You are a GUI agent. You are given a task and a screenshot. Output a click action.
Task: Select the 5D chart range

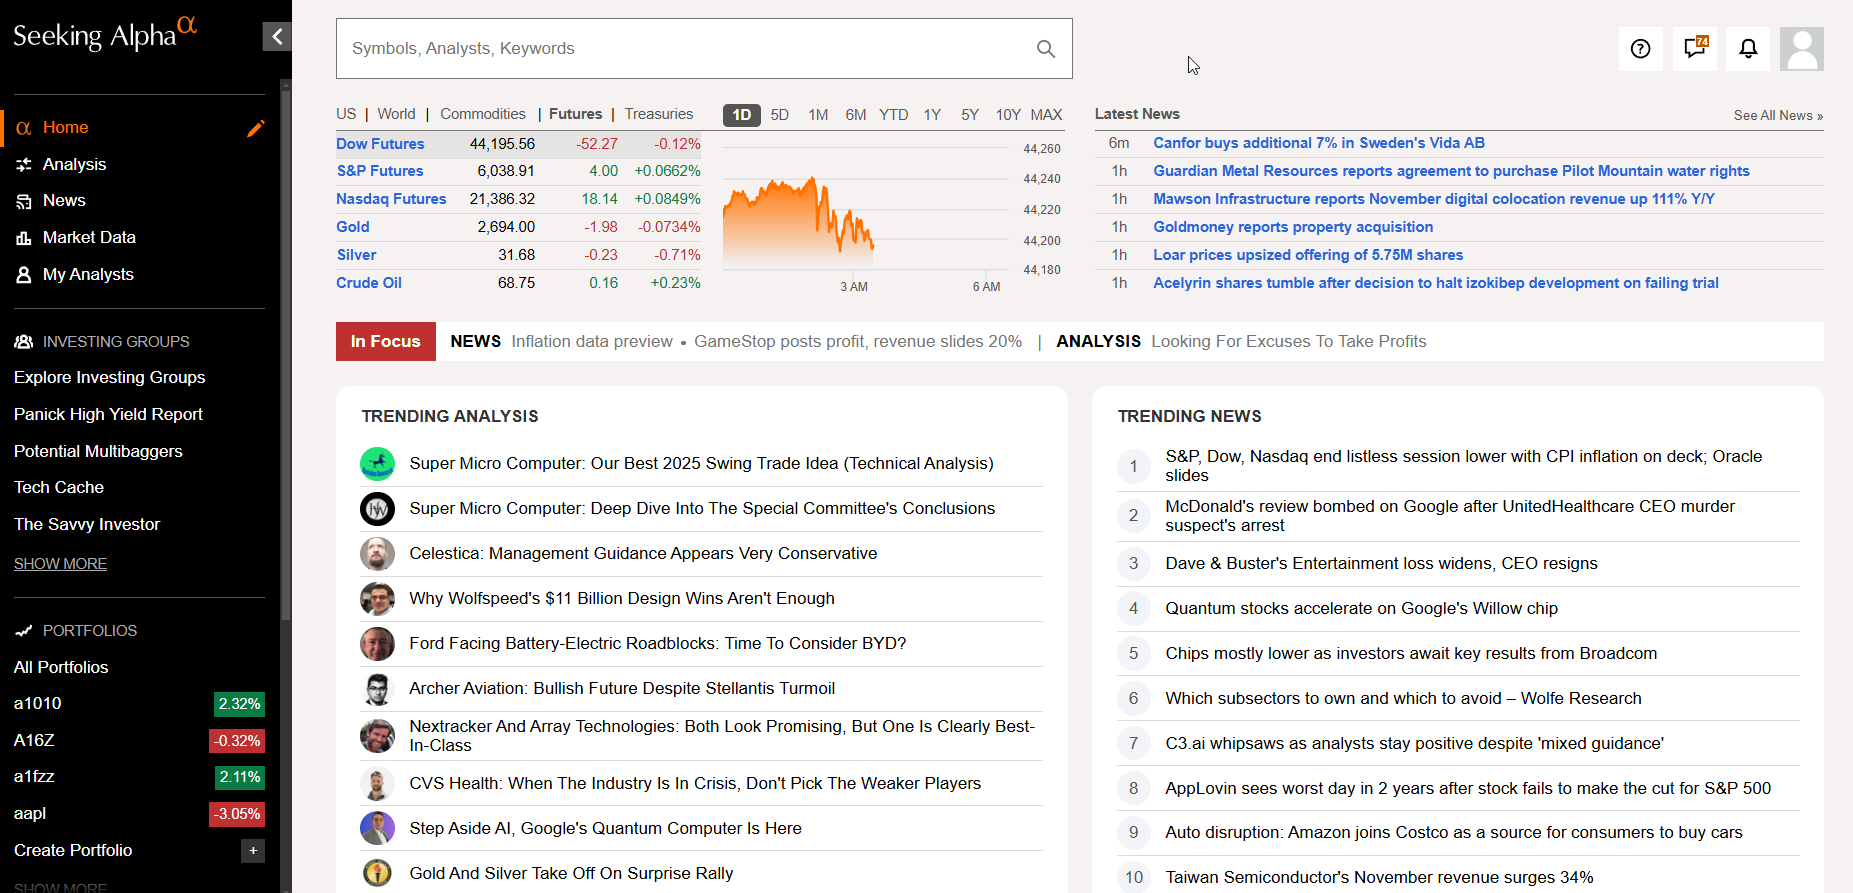click(780, 115)
